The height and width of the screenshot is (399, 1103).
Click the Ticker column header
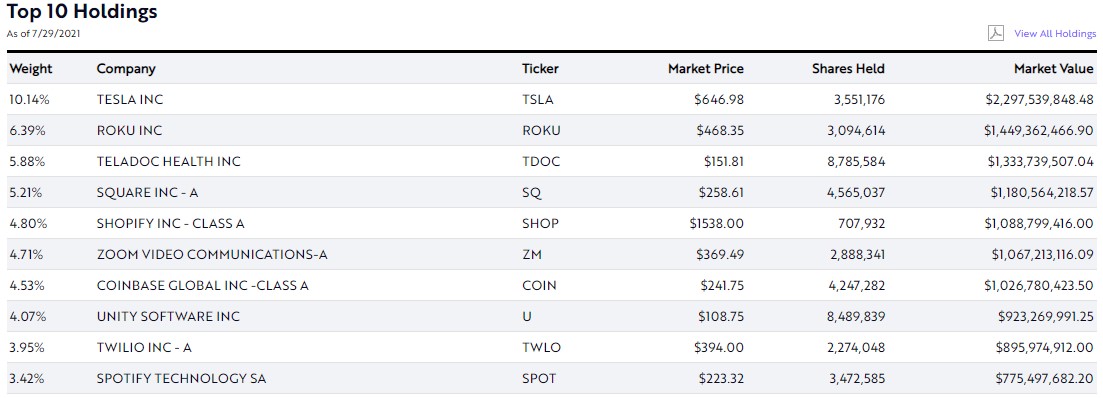(x=540, y=69)
